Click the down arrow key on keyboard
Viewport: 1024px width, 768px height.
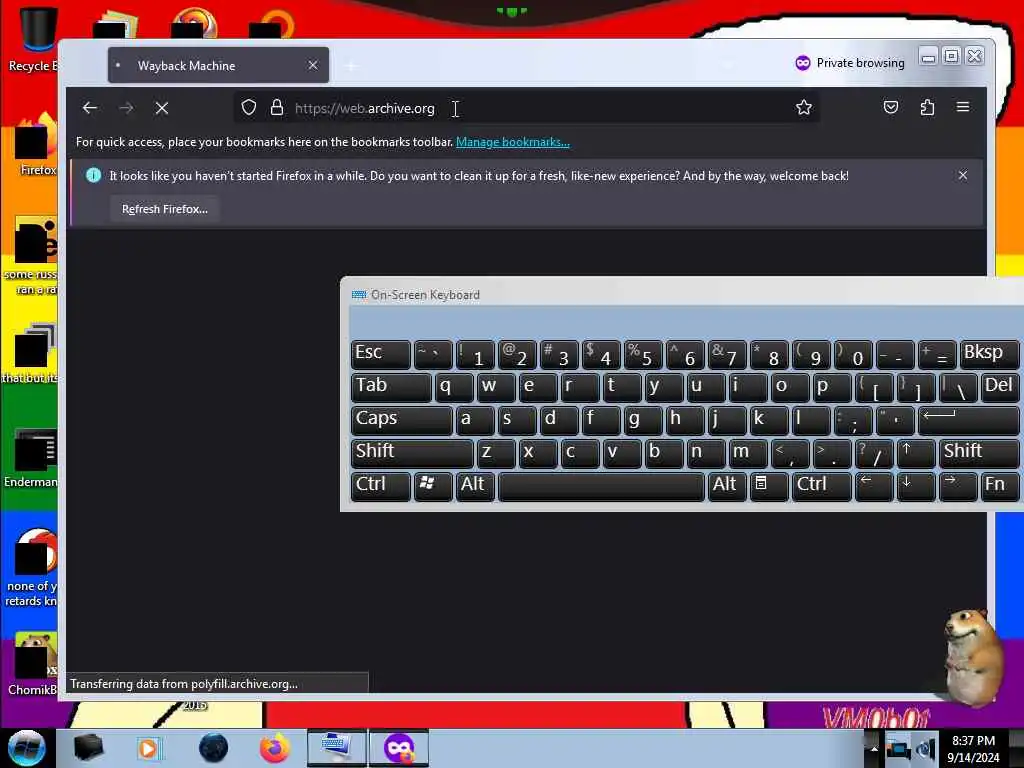(x=916, y=487)
